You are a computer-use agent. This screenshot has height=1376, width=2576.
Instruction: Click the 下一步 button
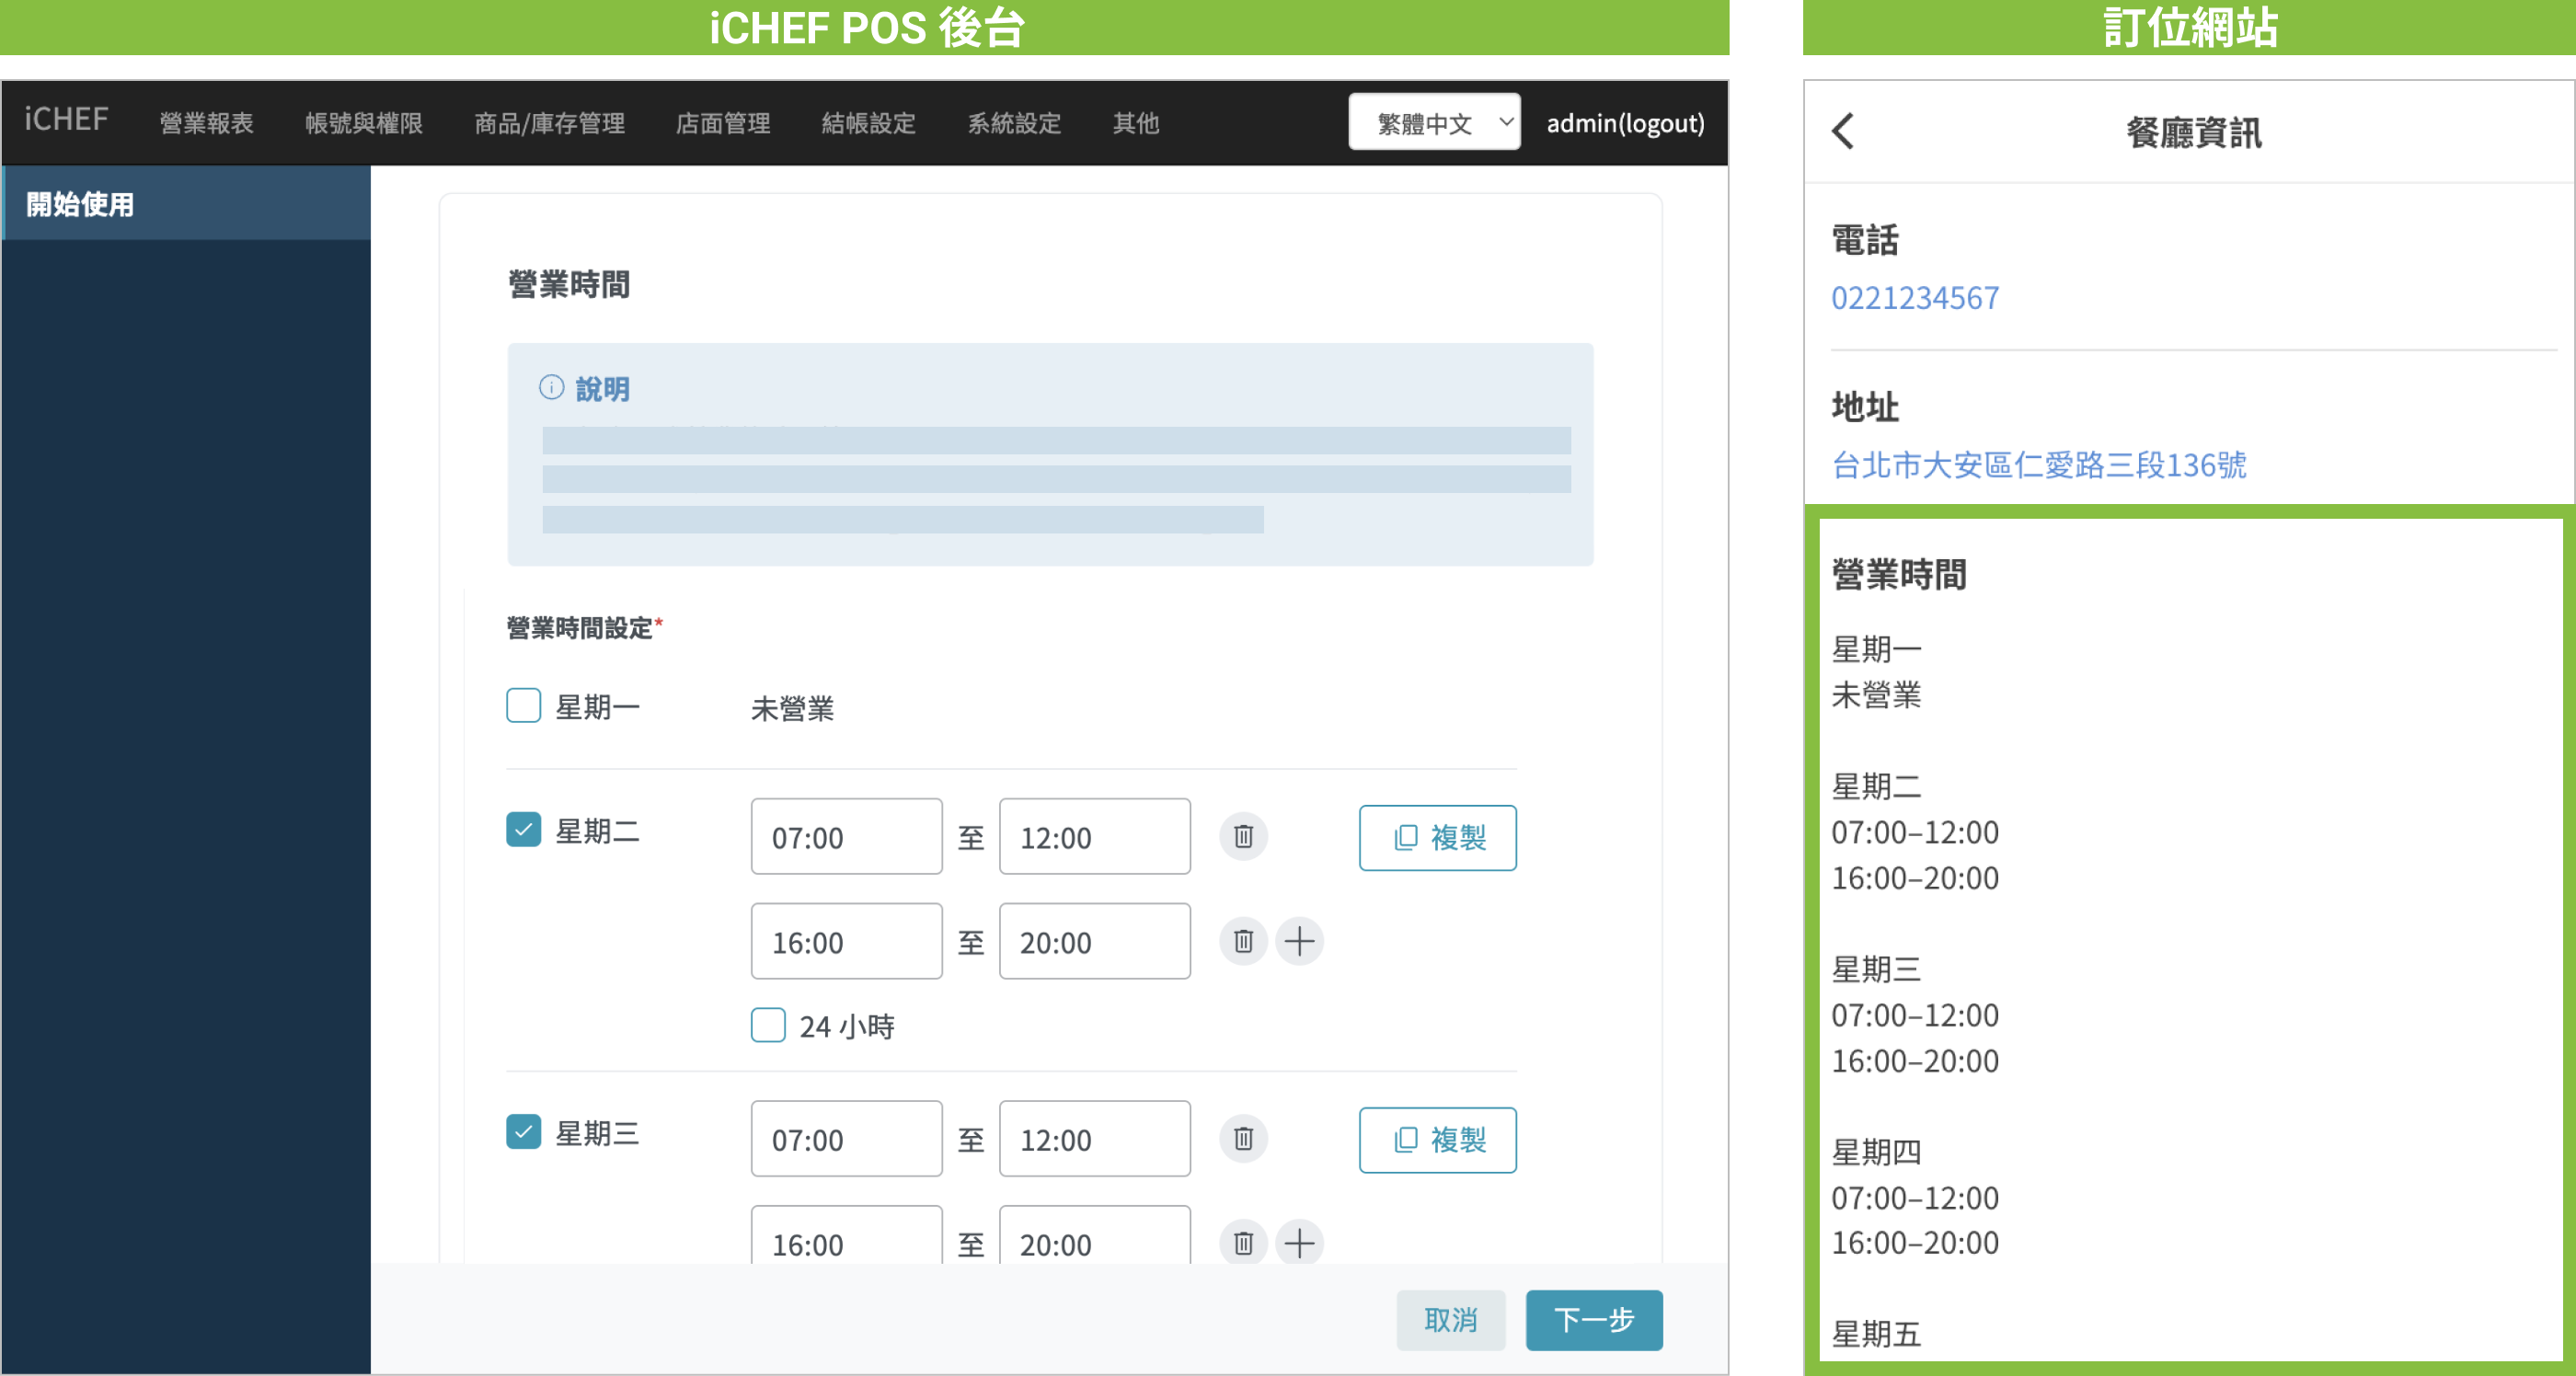pos(1593,1320)
